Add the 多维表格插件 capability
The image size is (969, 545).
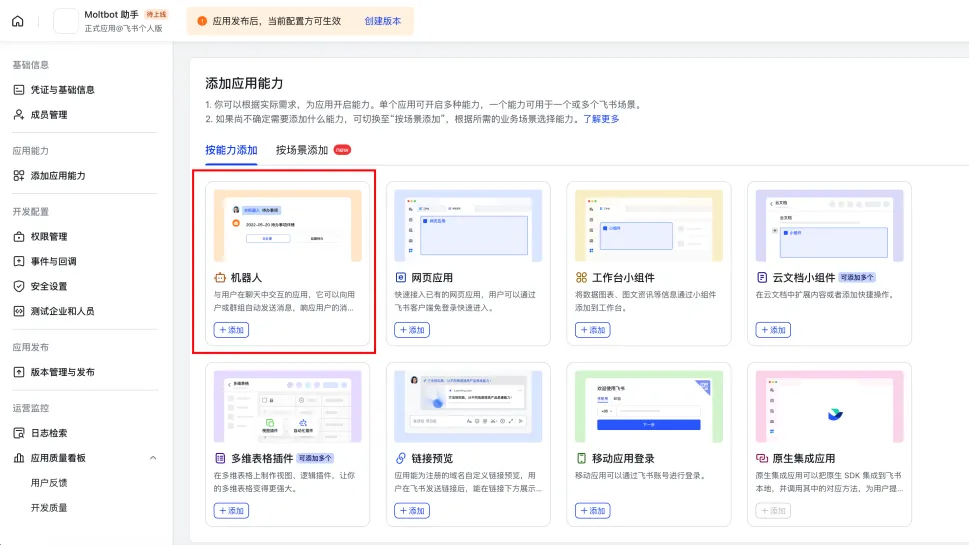click(231, 511)
